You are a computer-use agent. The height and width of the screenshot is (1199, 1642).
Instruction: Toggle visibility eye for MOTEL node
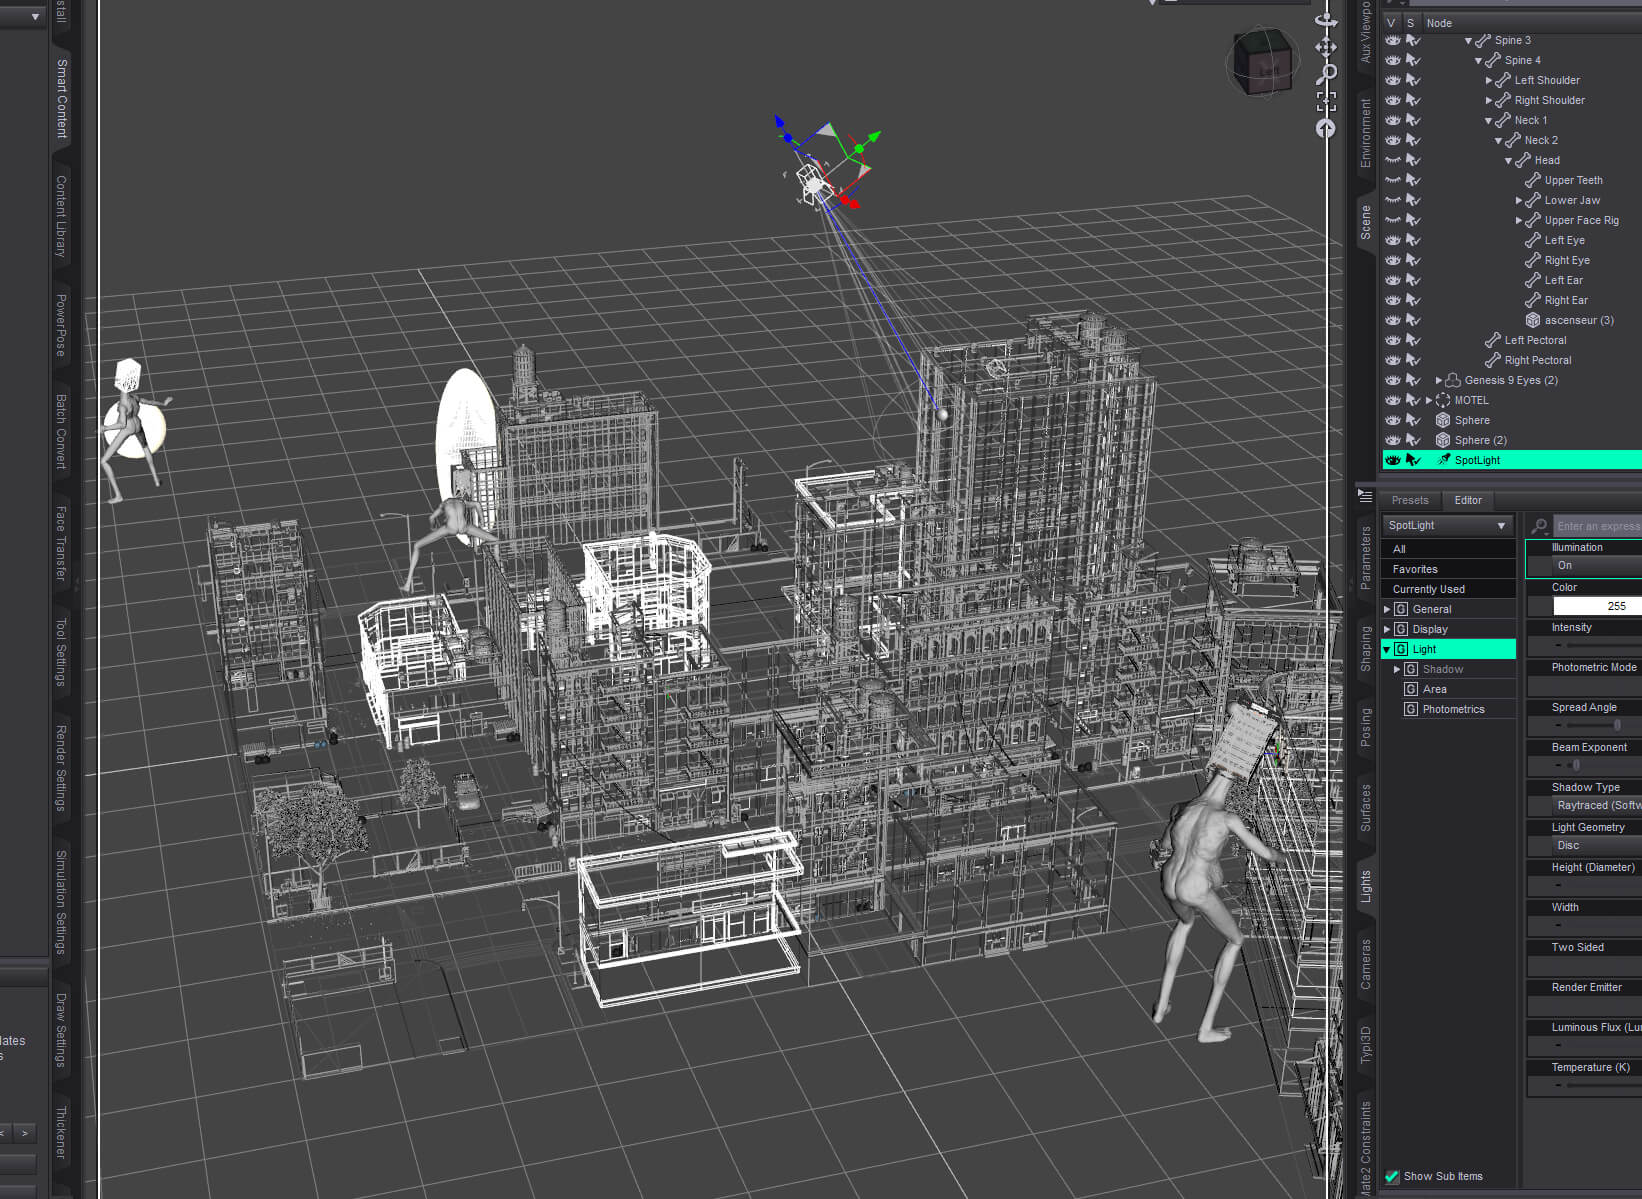(1392, 400)
